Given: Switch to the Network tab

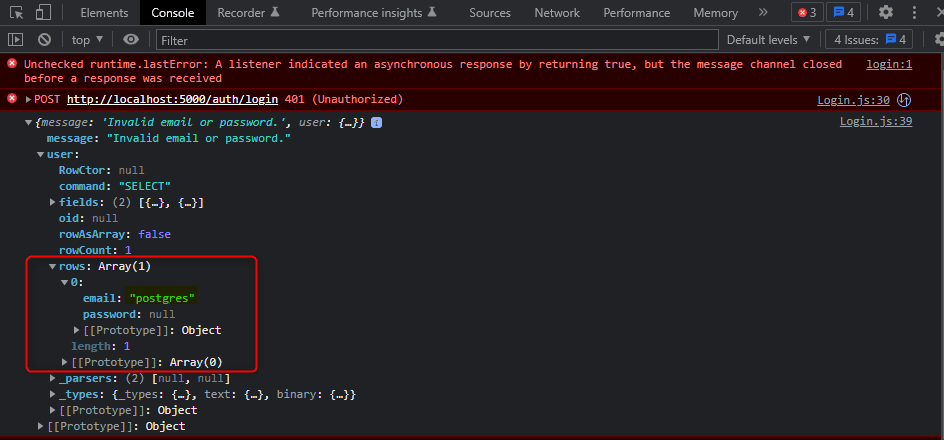Looking at the screenshot, I should (x=557, y=13).
